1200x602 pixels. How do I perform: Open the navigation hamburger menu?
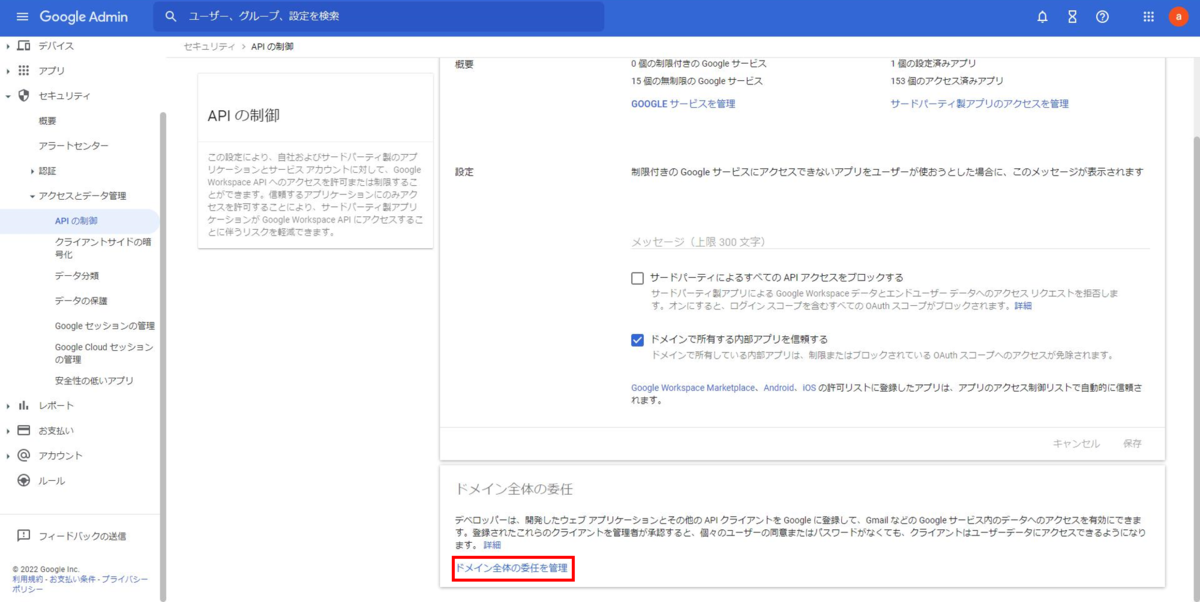pos(22,16)
